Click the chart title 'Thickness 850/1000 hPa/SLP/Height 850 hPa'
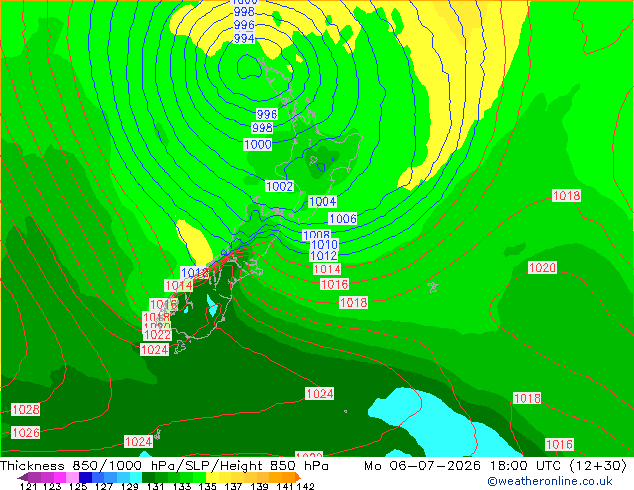This screenshot has height=490, width=634. pos(164,466)
